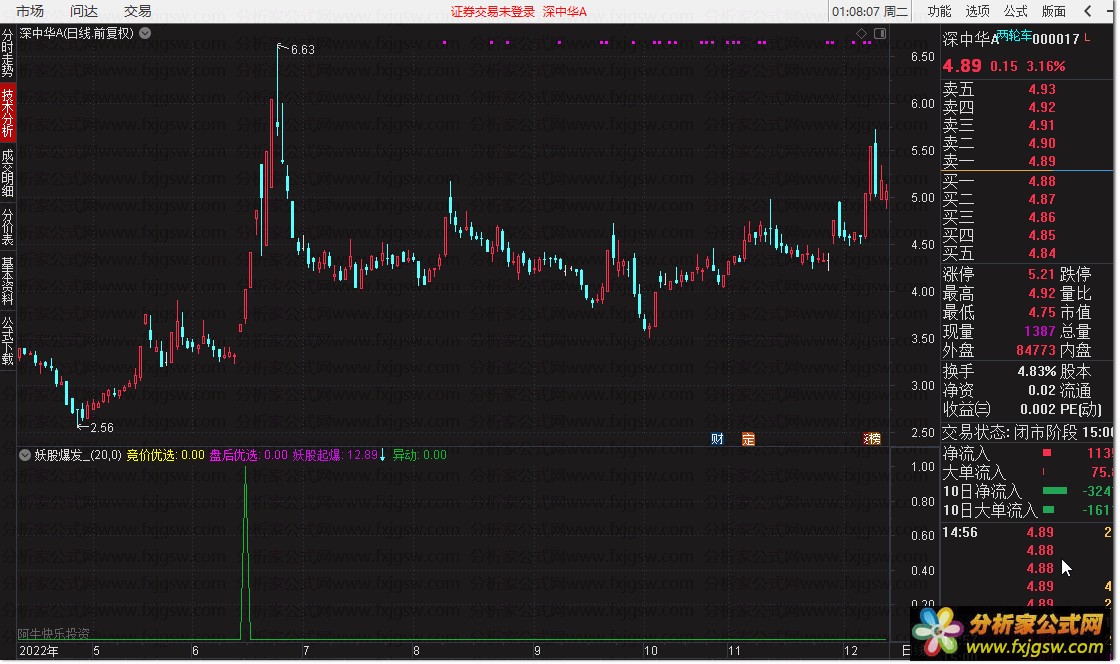The height and width of the screenshot is (664, 1120).
Task: Click 证券交易未登录 login text
Action: click(492, 11)
